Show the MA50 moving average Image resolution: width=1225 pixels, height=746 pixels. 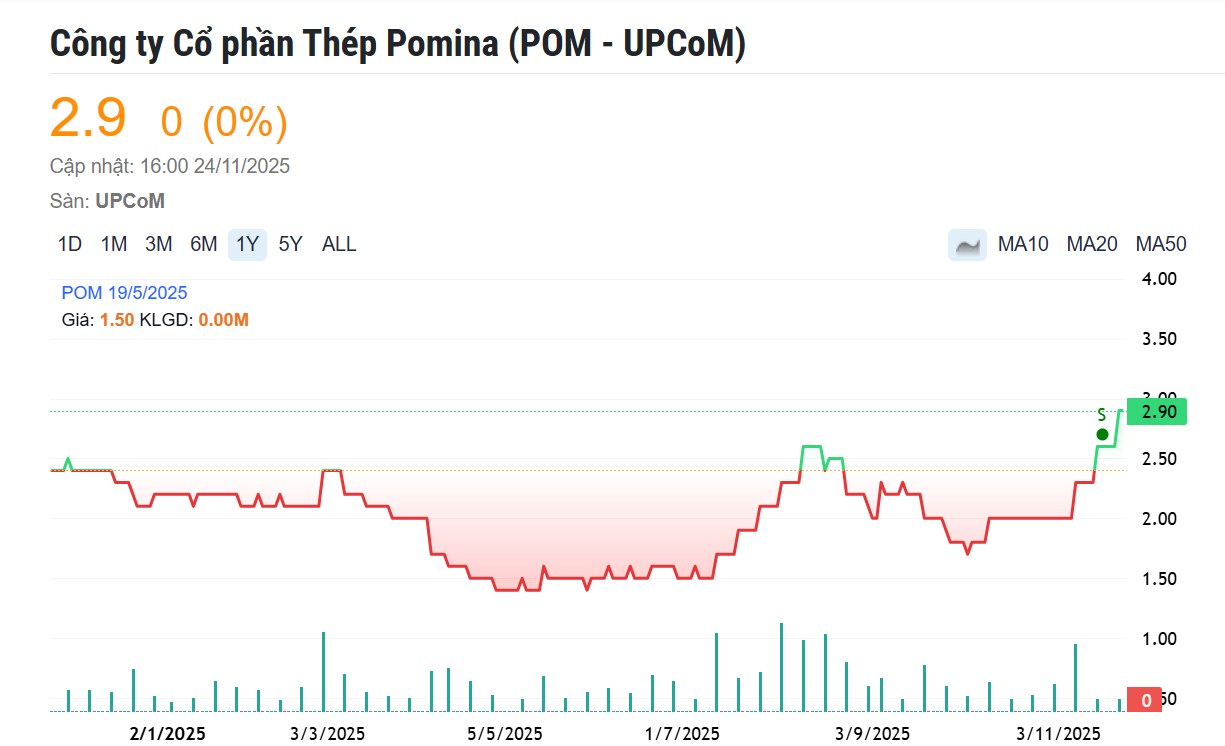pos(1160,245)
